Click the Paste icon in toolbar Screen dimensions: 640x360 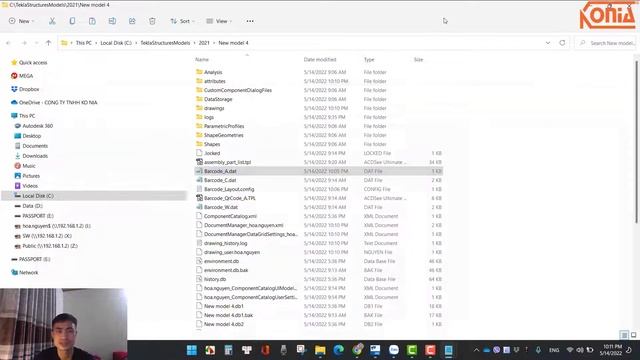92,21
